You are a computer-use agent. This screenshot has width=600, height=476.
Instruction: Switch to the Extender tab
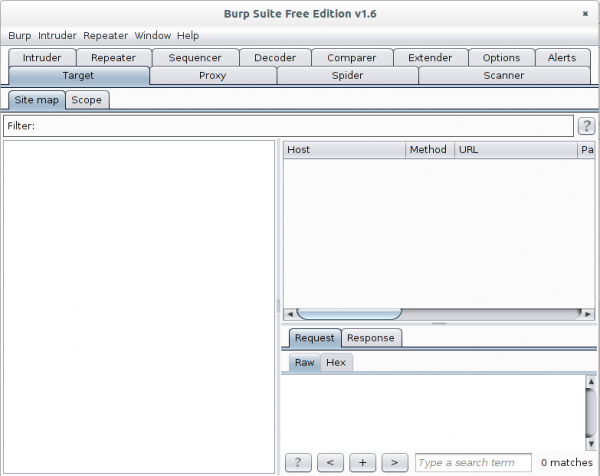click(430, 58)
